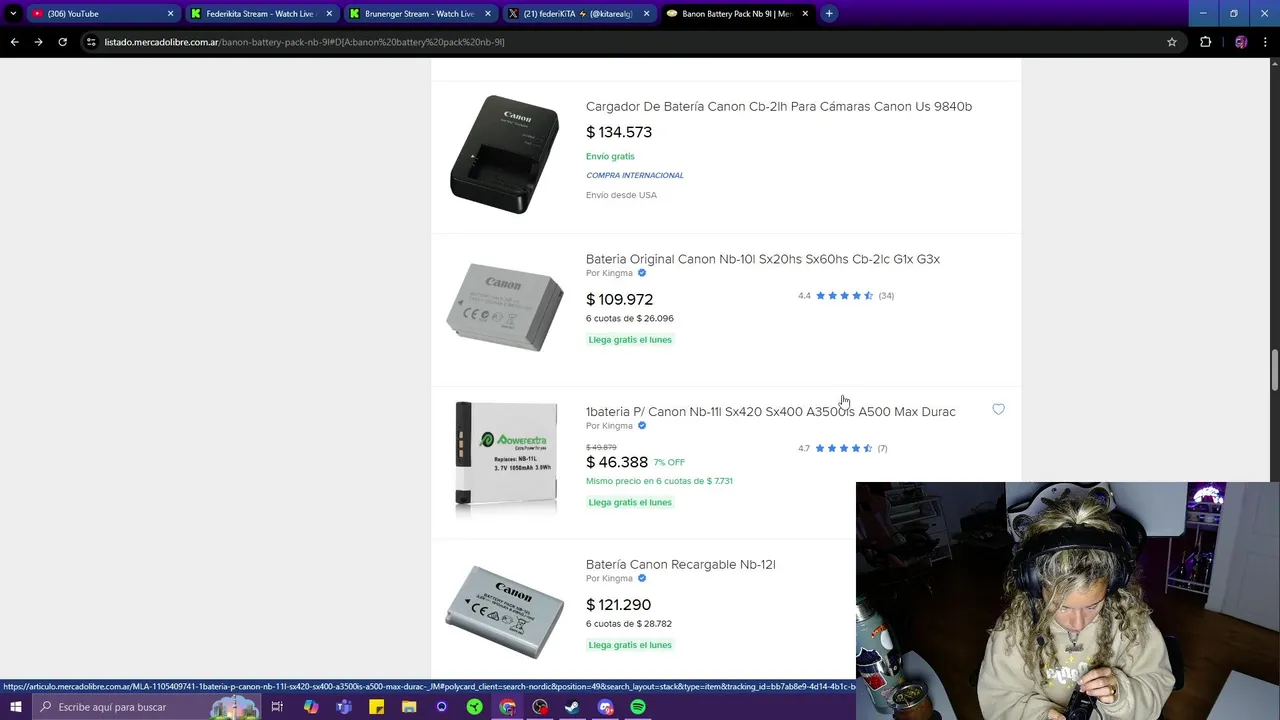Open the tab search dropdown arrow
This screenshot has height=720, width=1280.
(x=13, y=13)
